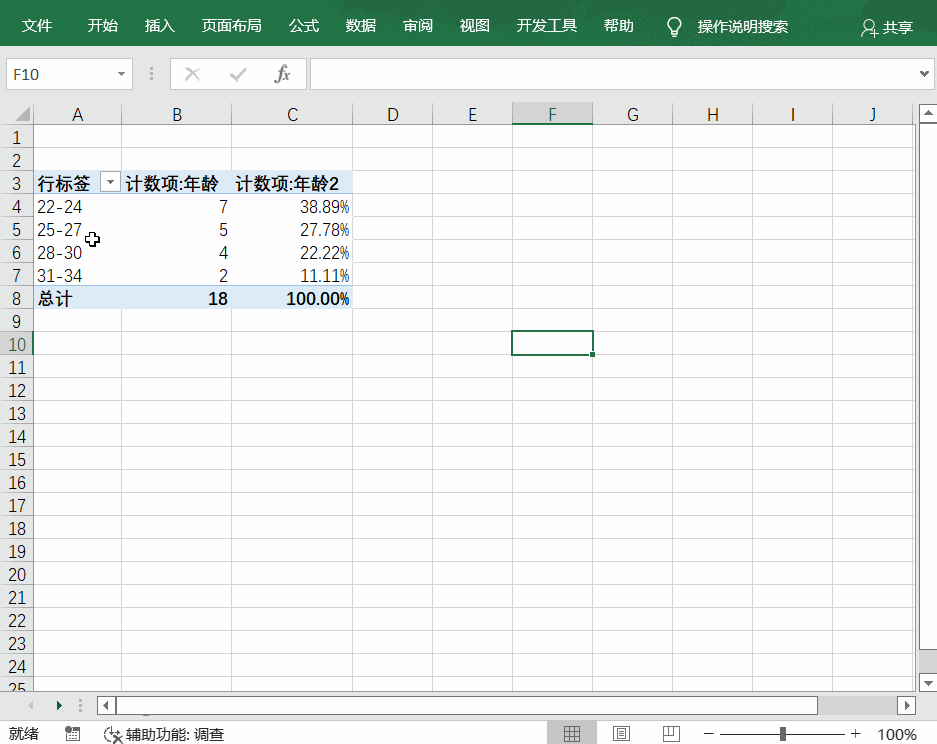Viewport: 937px width, 744px height.
Task: Click the 31-34 row label cell
Action: click(x=78, y=275)
